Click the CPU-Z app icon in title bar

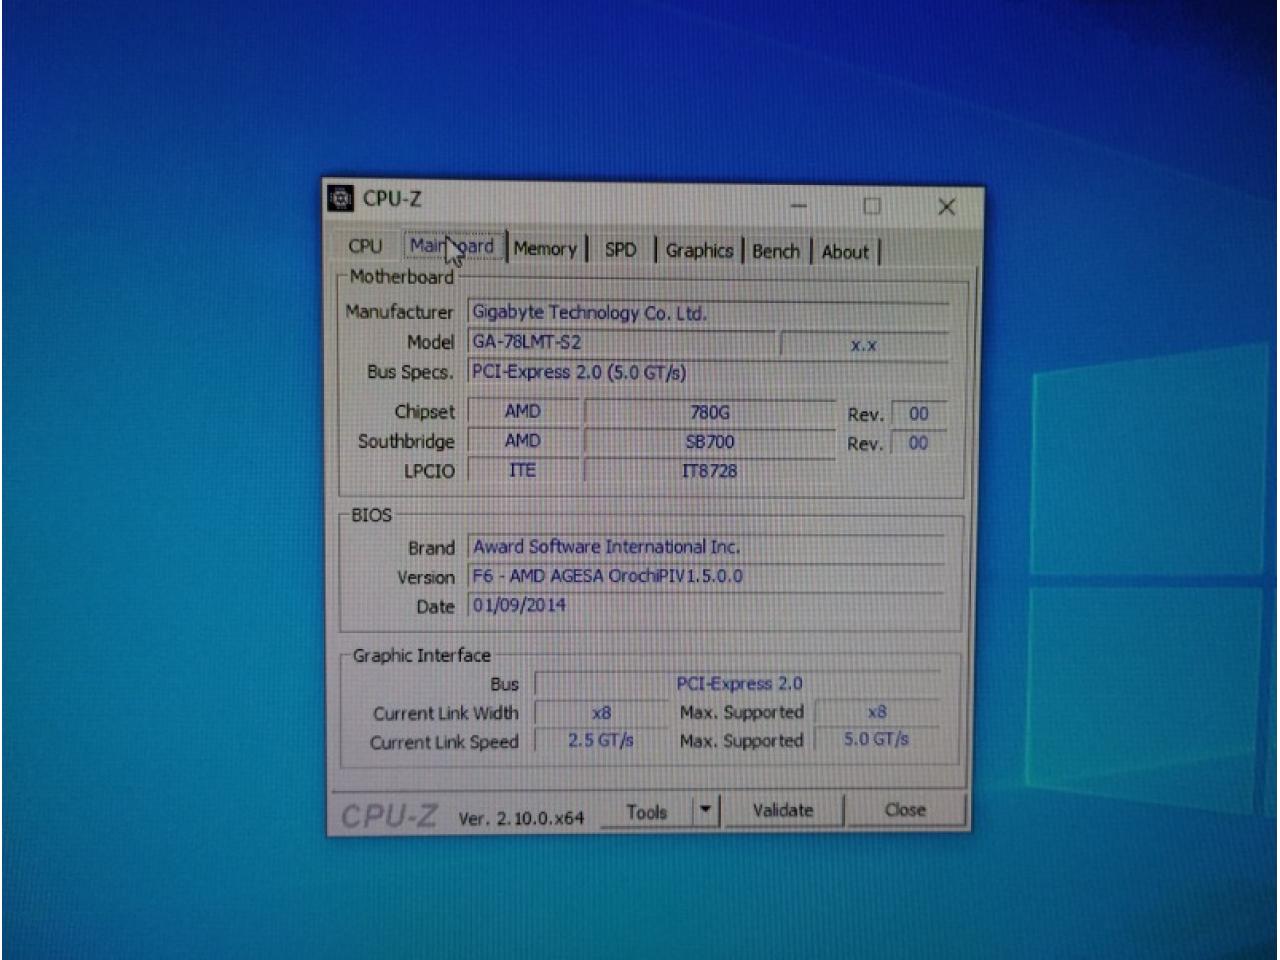pyautogui.click(x=340, y=198)
